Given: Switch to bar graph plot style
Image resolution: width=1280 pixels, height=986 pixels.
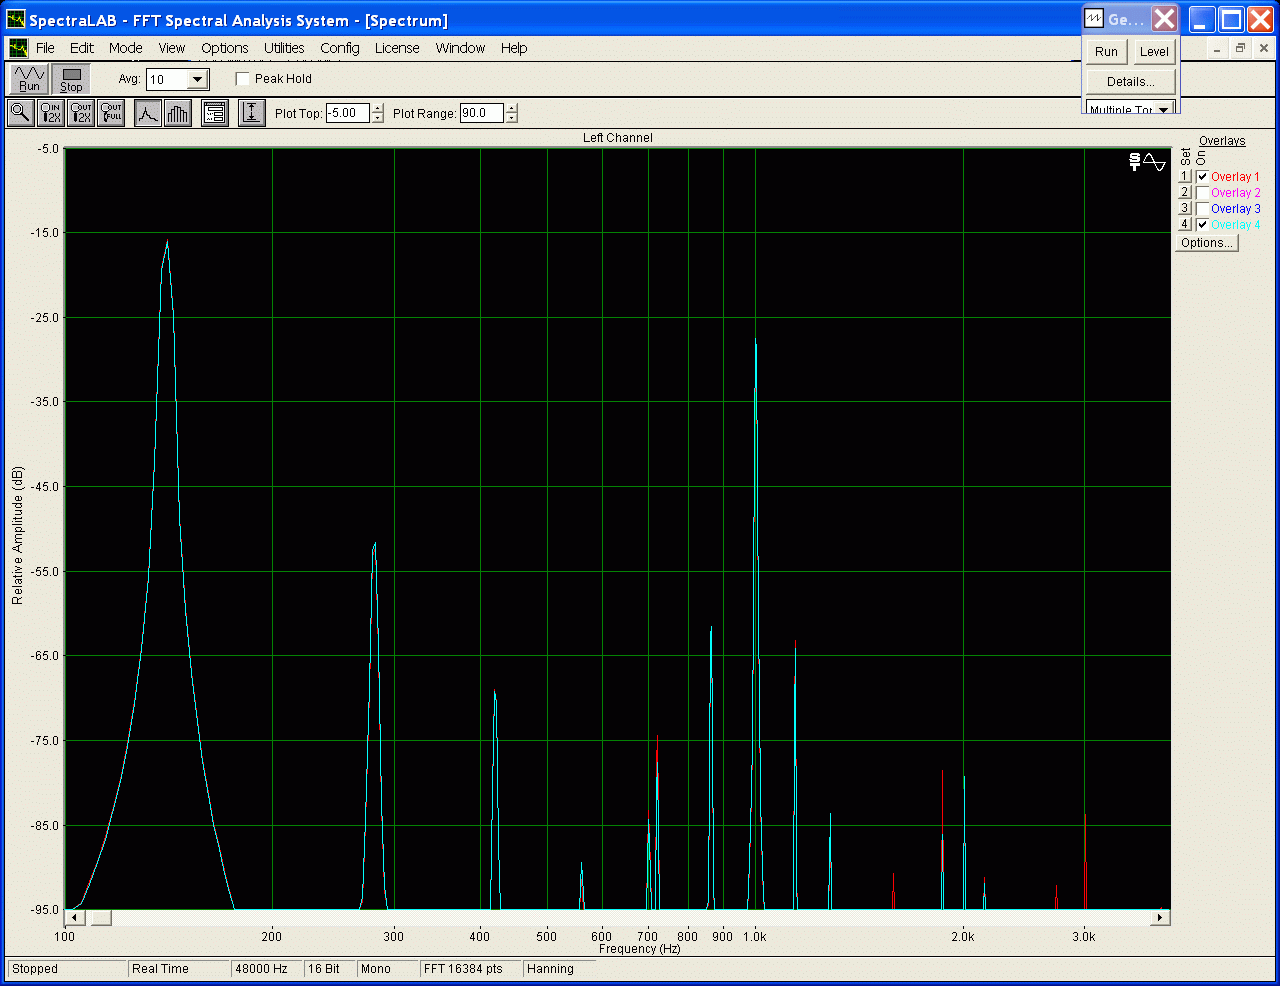Looking at the screenshot, I should tap(178, 113).
